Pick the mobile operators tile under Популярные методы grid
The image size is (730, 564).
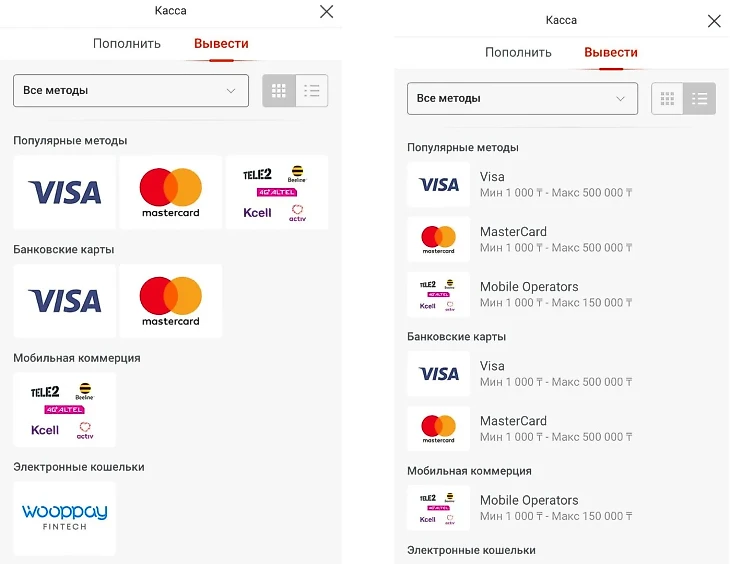tap(277, 192)
